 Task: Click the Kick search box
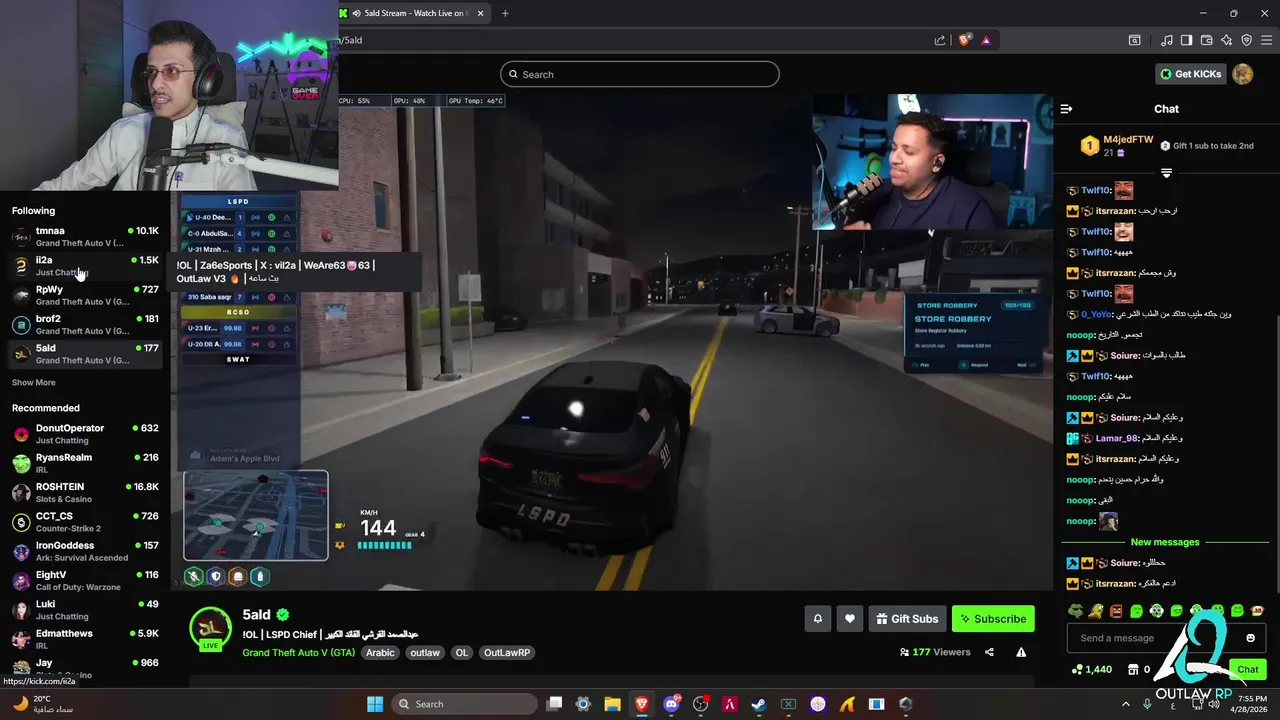pos(639,74)
